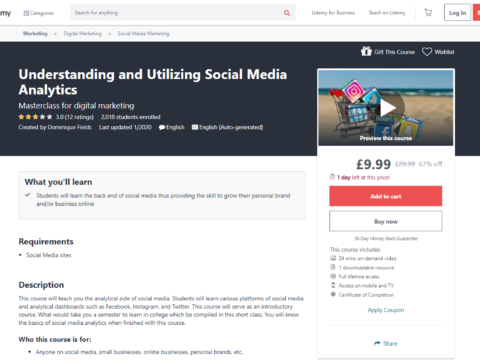
Task: Open the Categories grid menu
Action: click(x=39, y=13)
